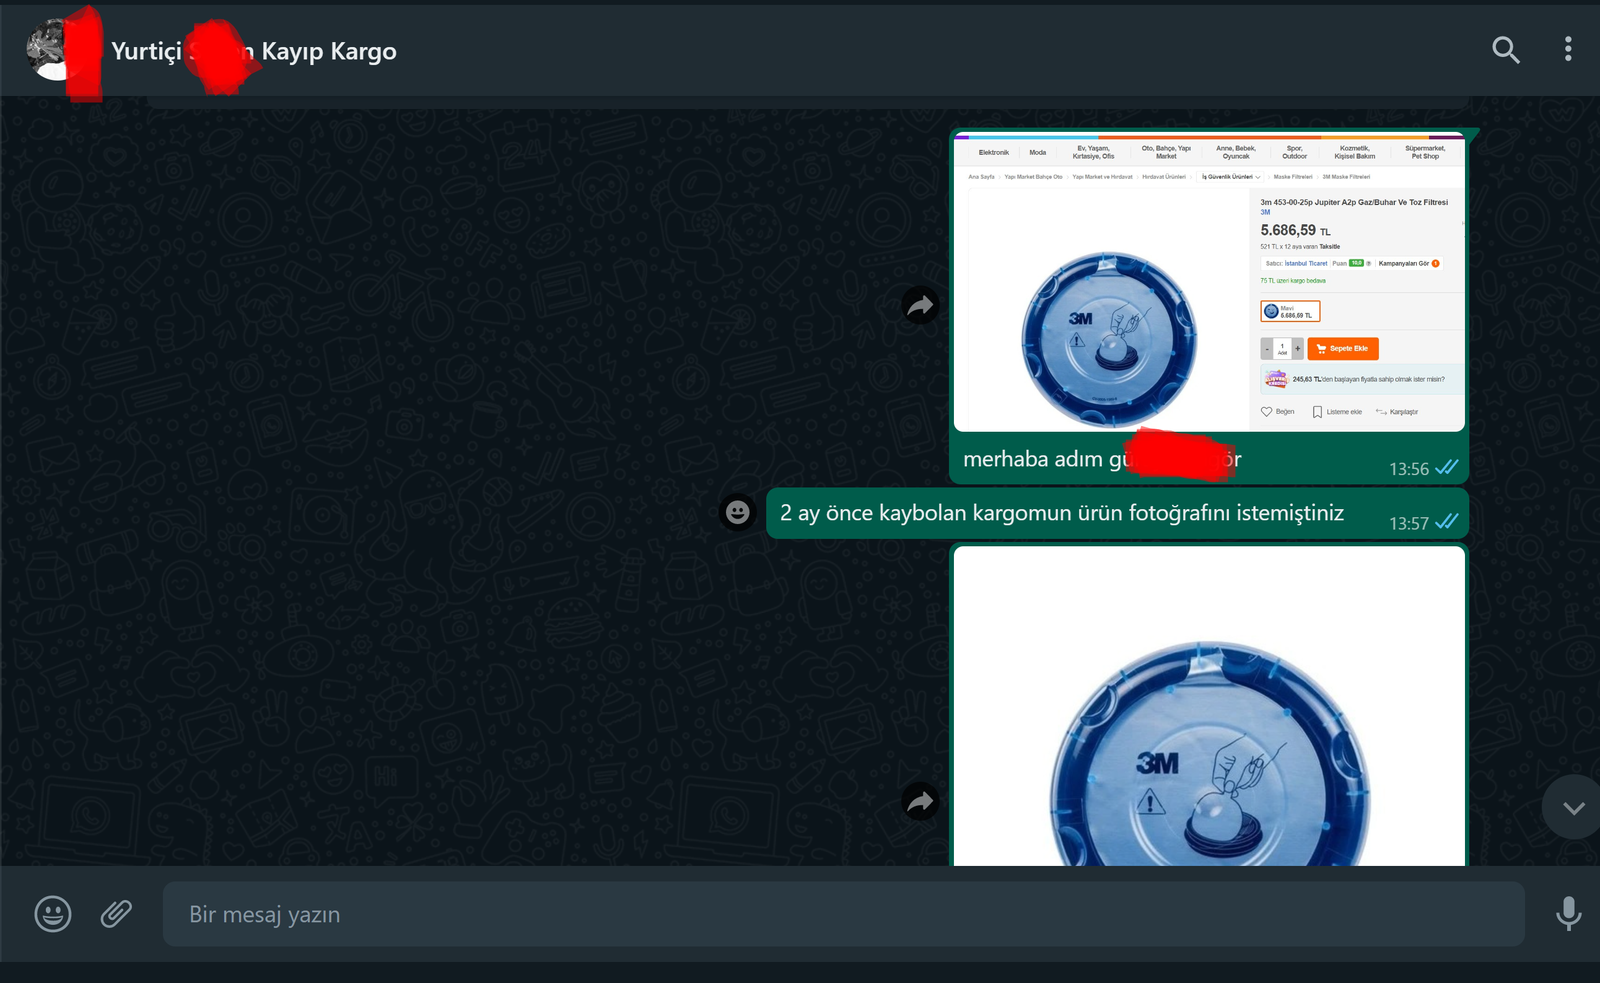Open the attachment paperclip menu
Image resolution: width=1600 pixels, height=983 pixels.
coord(116,913)
